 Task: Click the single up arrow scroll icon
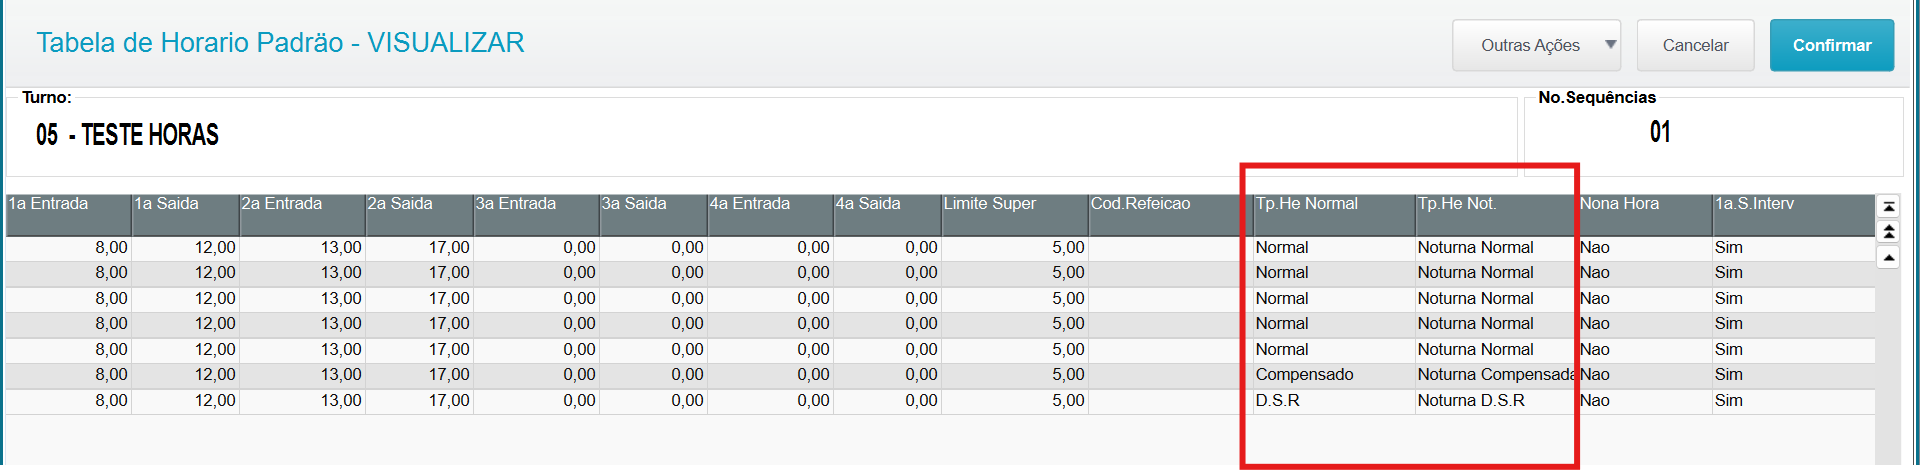point(1888,258)
